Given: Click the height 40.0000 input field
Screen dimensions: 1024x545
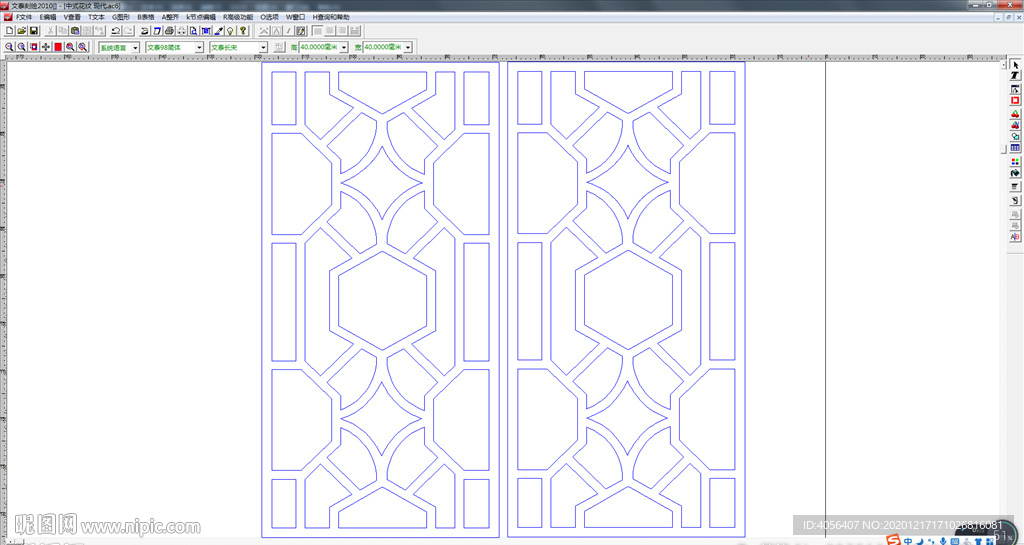Looking at the screenshot, I should (319, 47).
